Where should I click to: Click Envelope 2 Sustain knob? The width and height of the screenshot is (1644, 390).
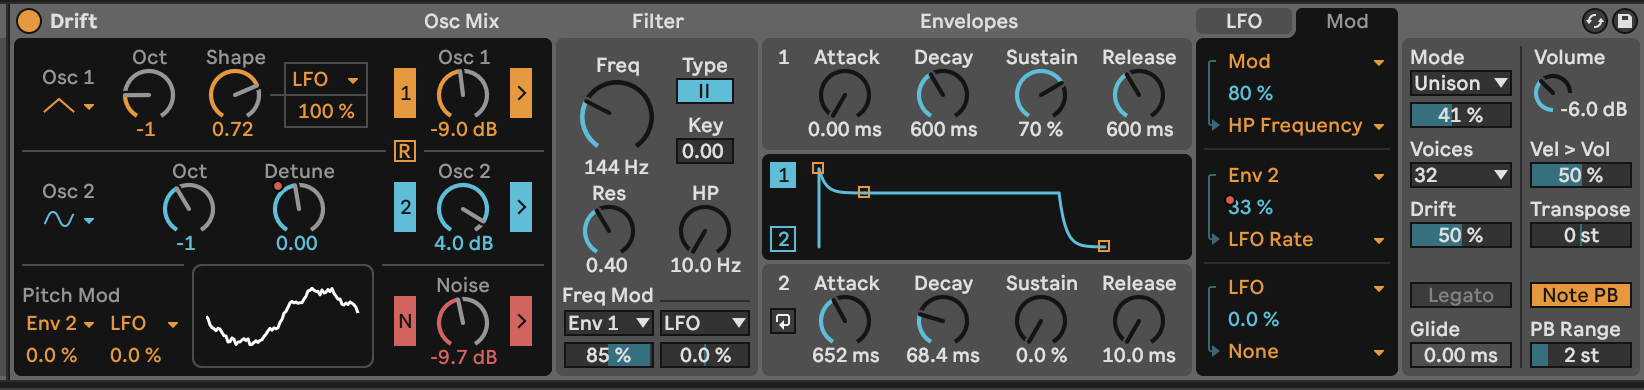pyautogui.click(x=1041, y=322)
